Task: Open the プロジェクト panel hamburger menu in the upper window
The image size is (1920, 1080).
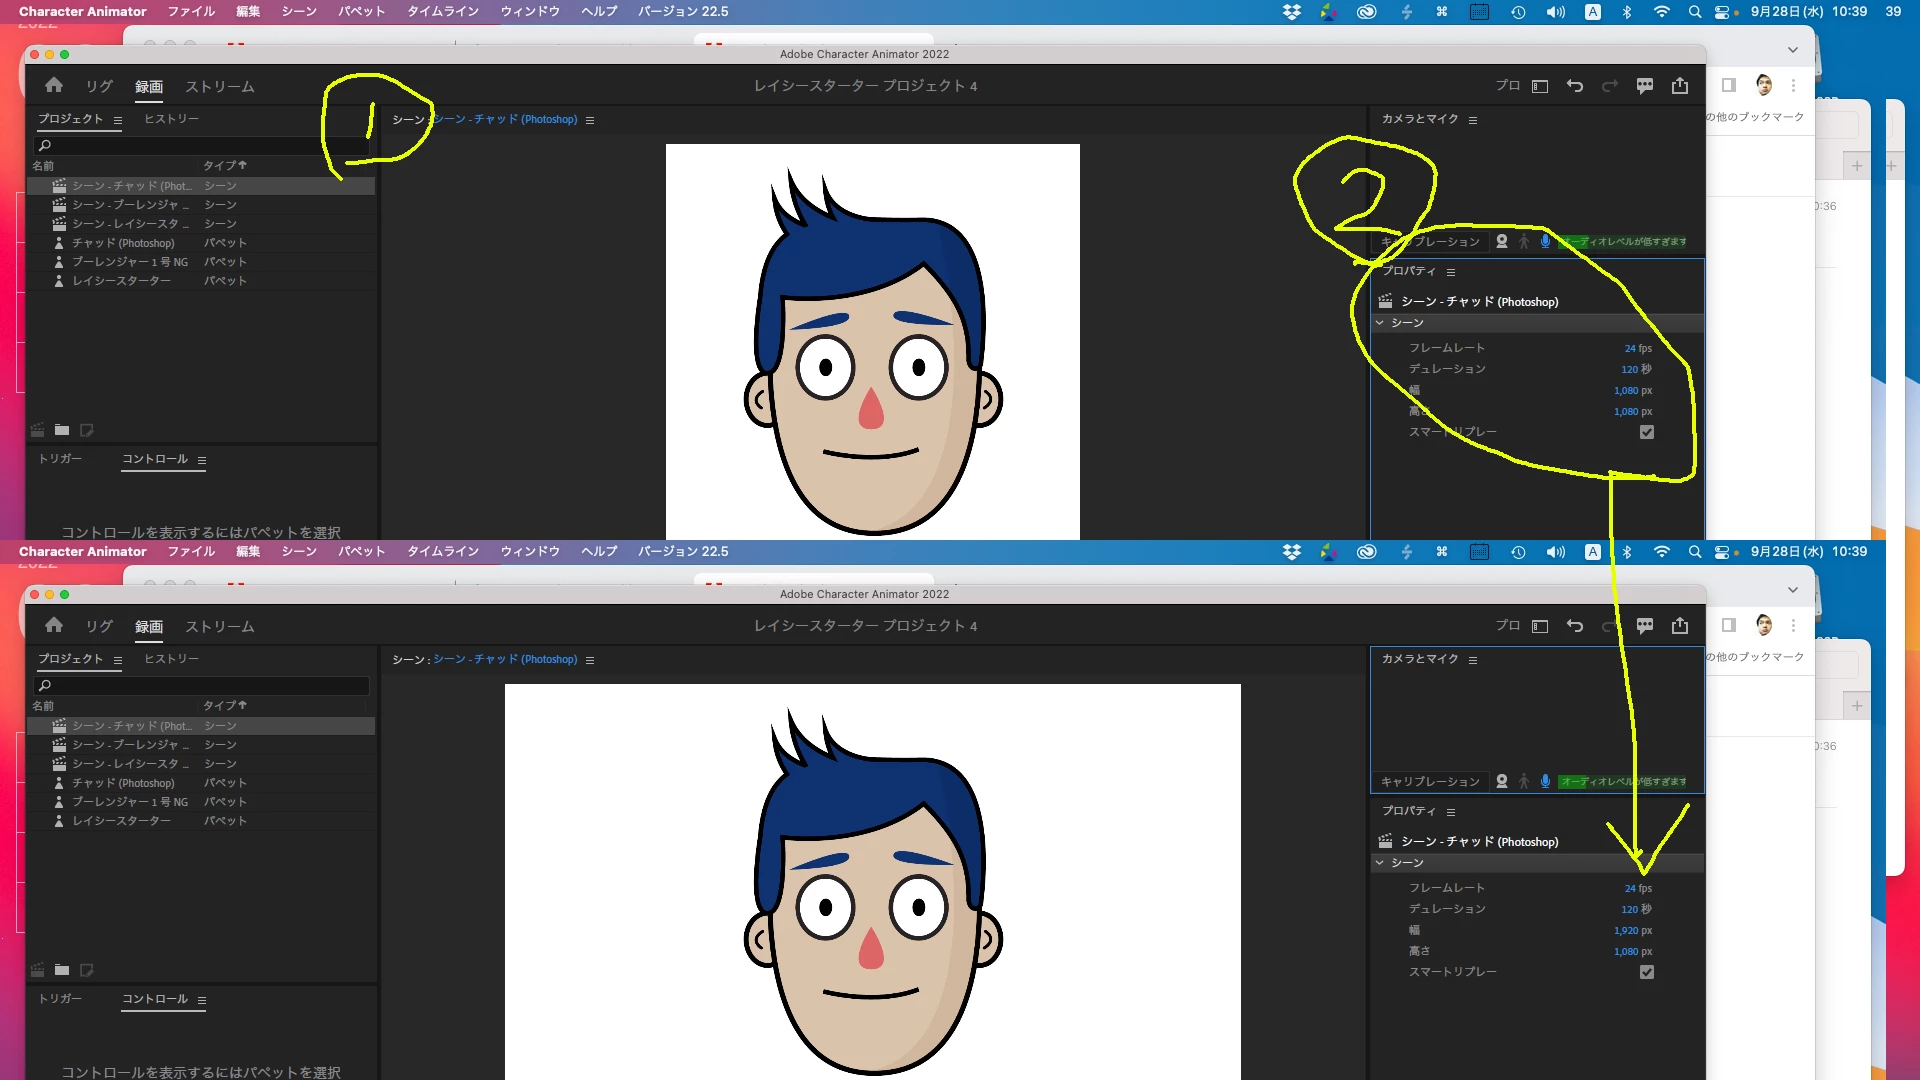Action: [x=118, y=120]
